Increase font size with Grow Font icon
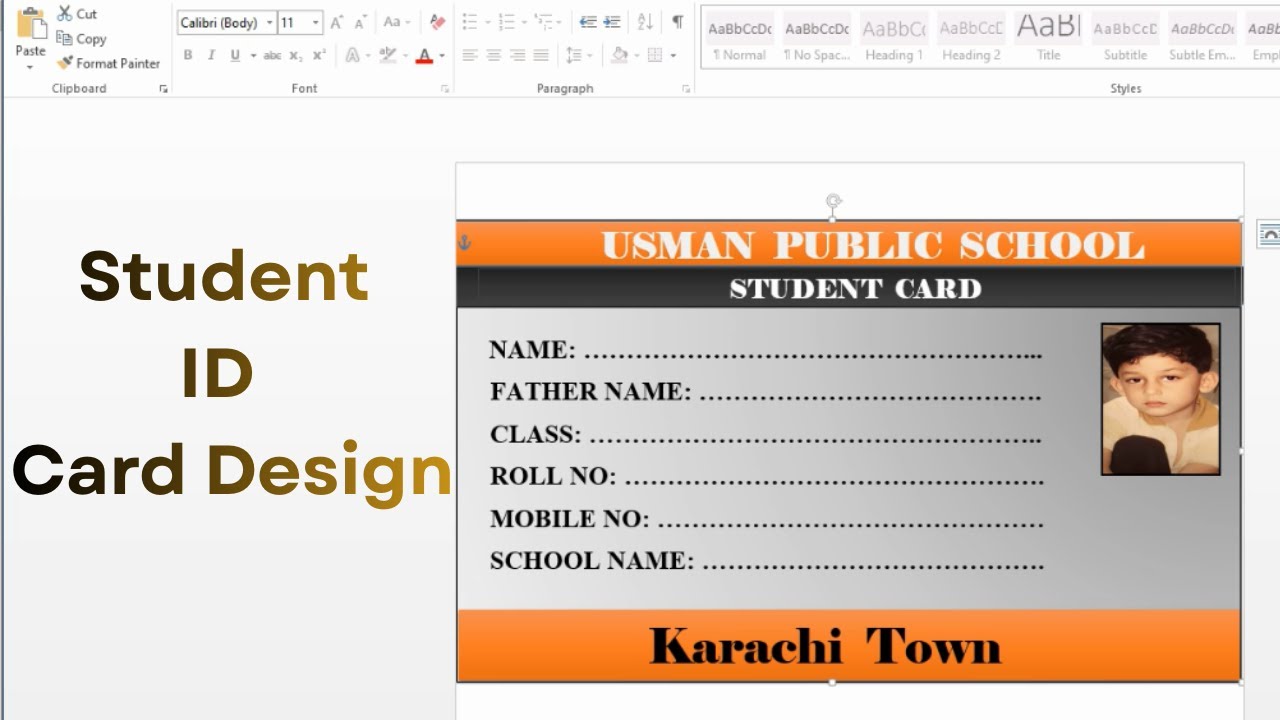This screenshot has width=1280, height=720. tap(337, 22)
